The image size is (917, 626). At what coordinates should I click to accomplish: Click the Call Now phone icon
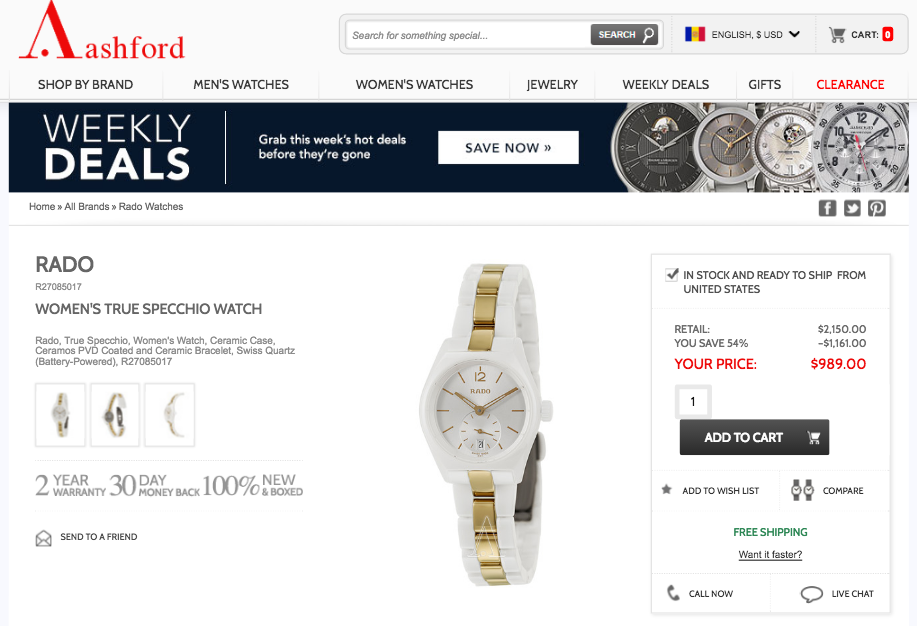point(673,593)
